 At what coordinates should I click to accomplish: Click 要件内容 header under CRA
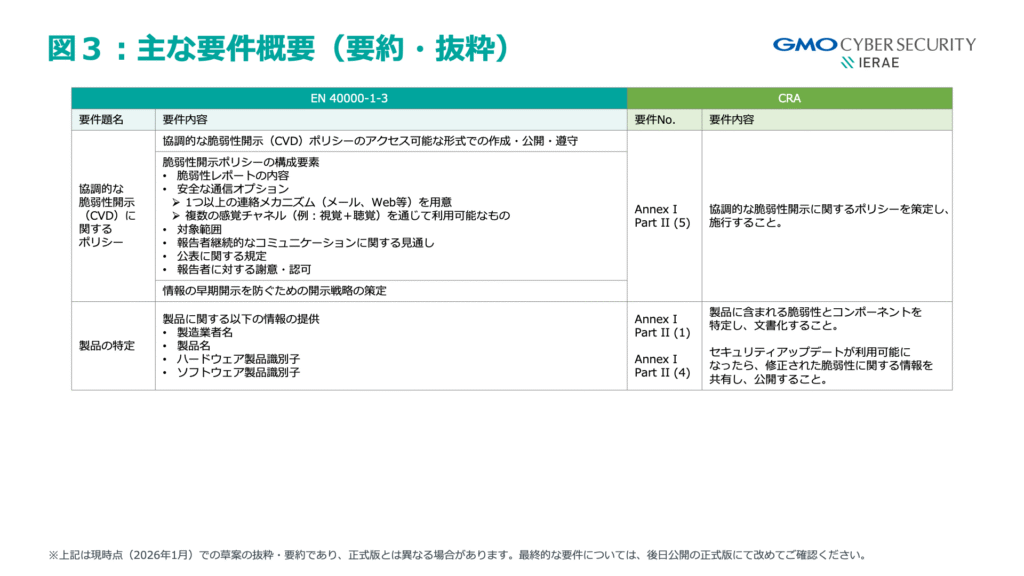[732, 120]
